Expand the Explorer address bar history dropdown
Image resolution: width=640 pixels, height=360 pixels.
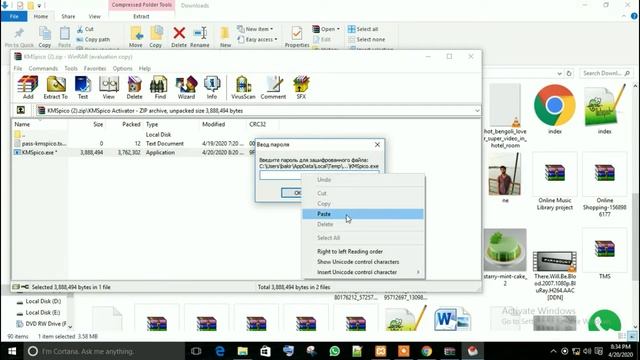click(559, 73)
